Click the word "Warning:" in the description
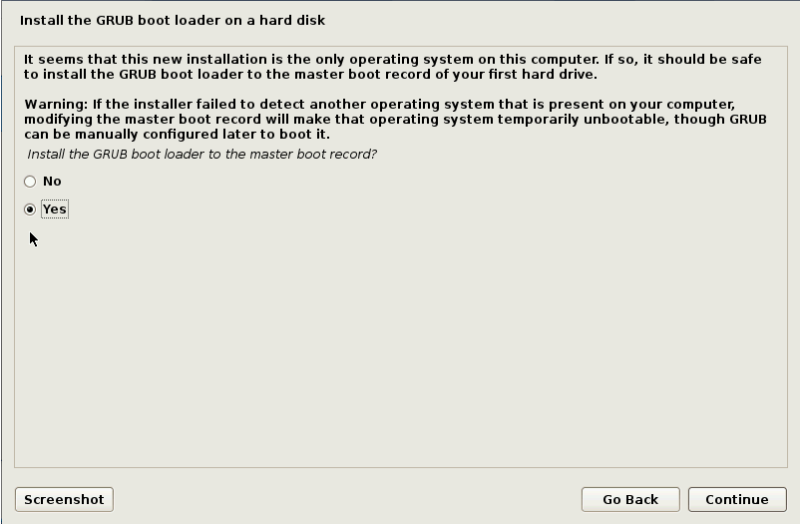 56,104
